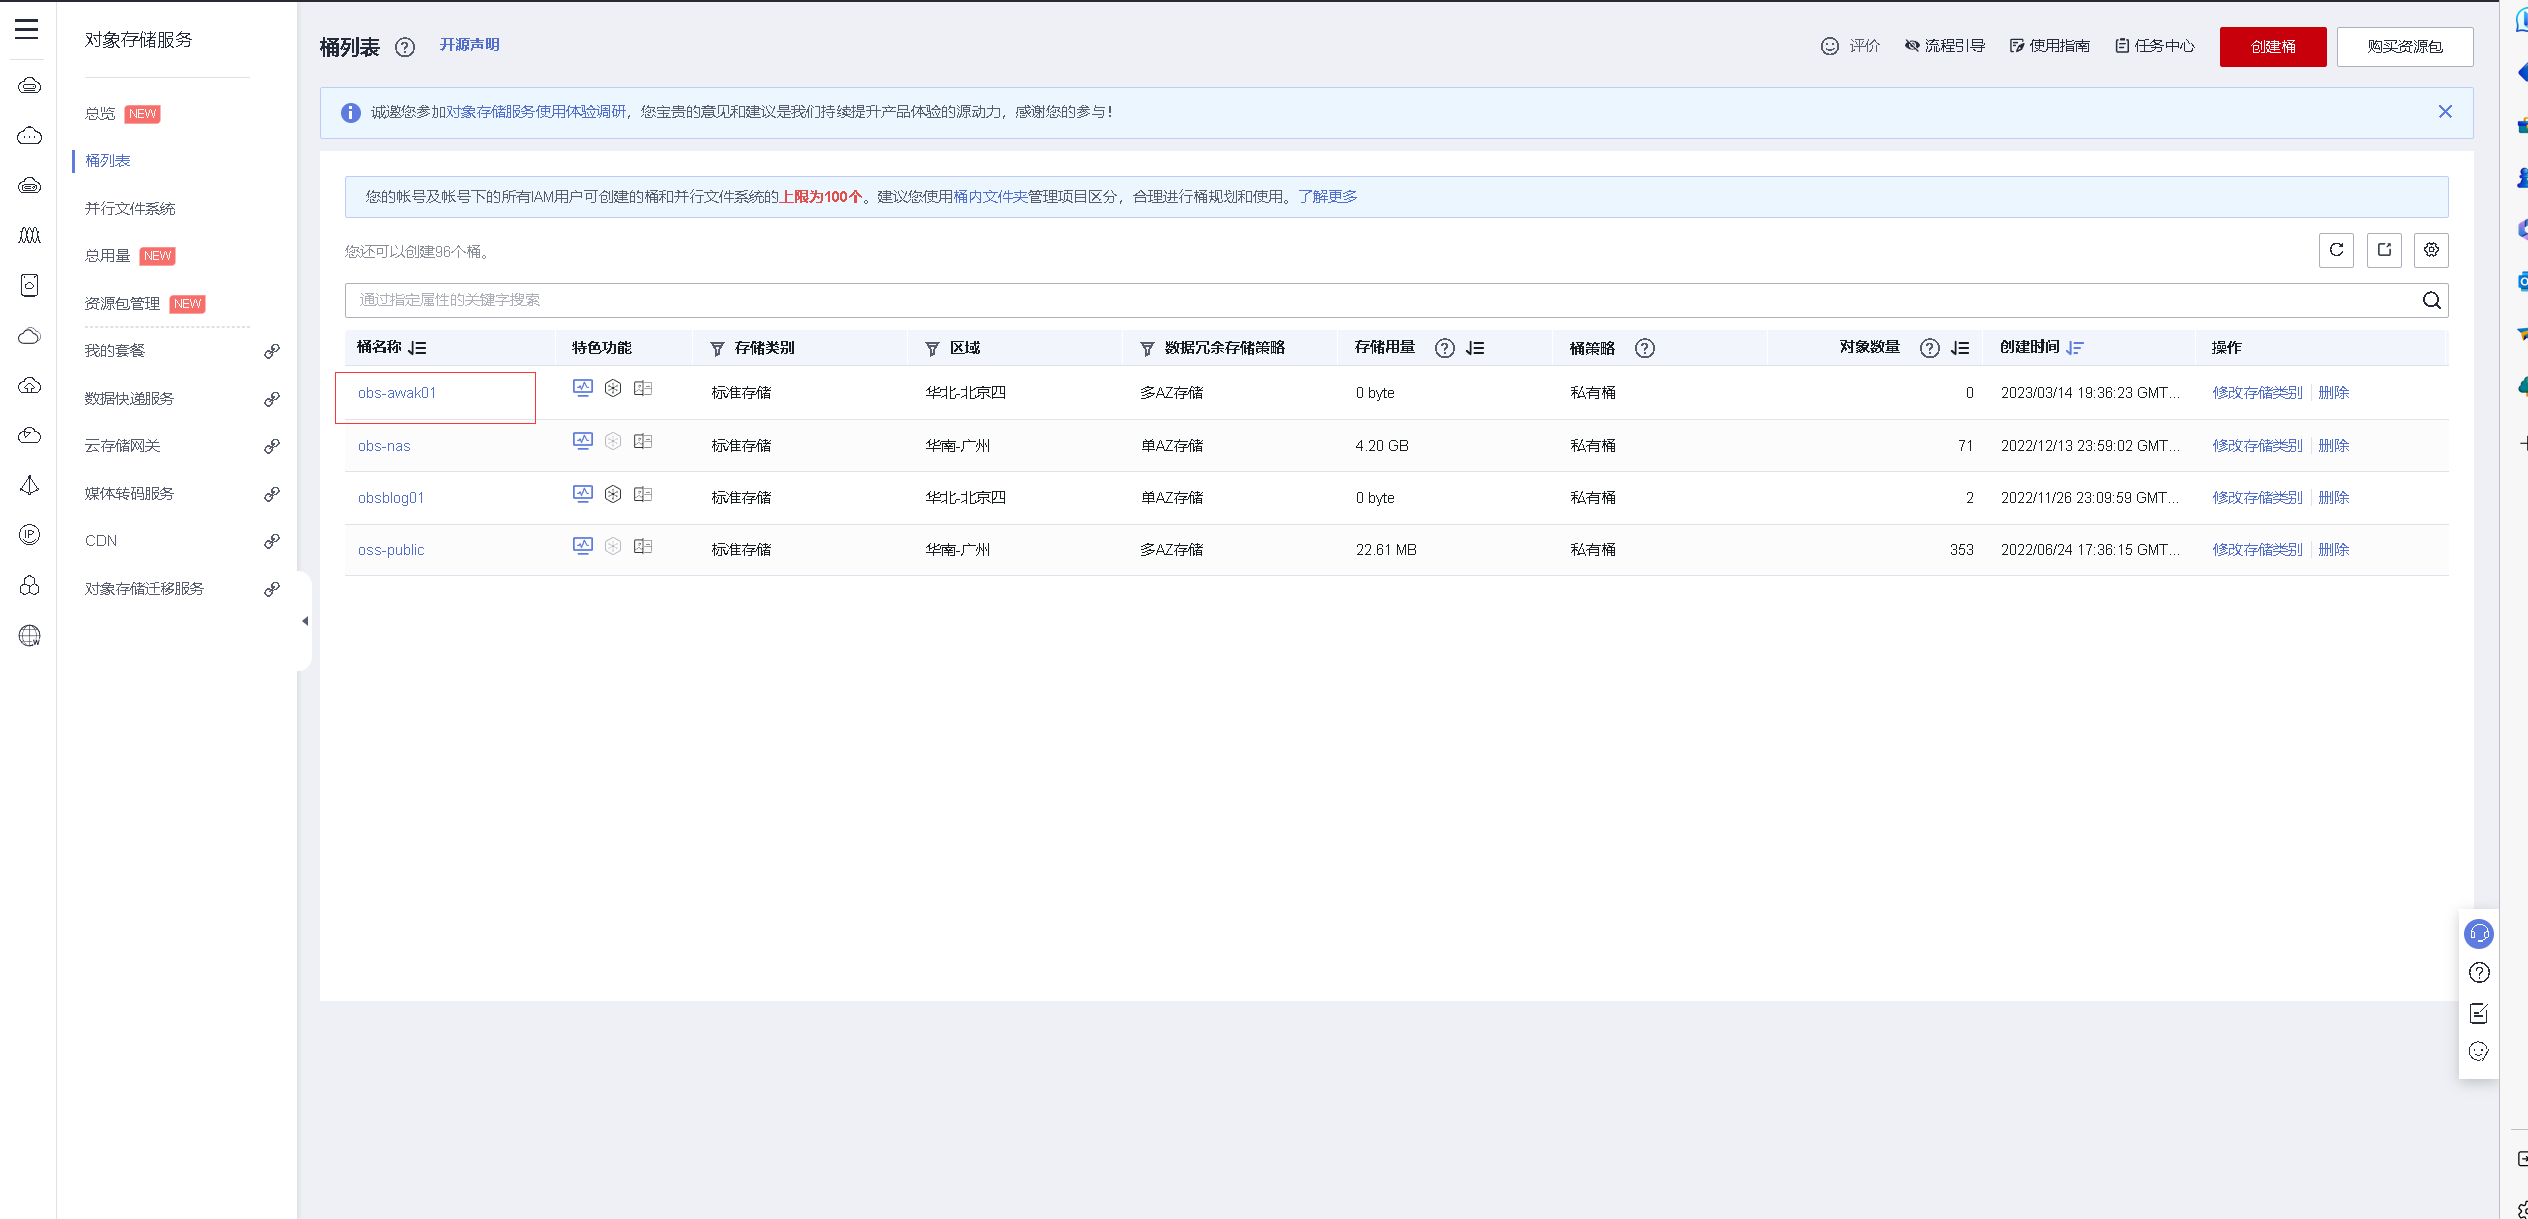Click customer service headset icon
Screen dimensions: 2528x1219
(2479, 934)
